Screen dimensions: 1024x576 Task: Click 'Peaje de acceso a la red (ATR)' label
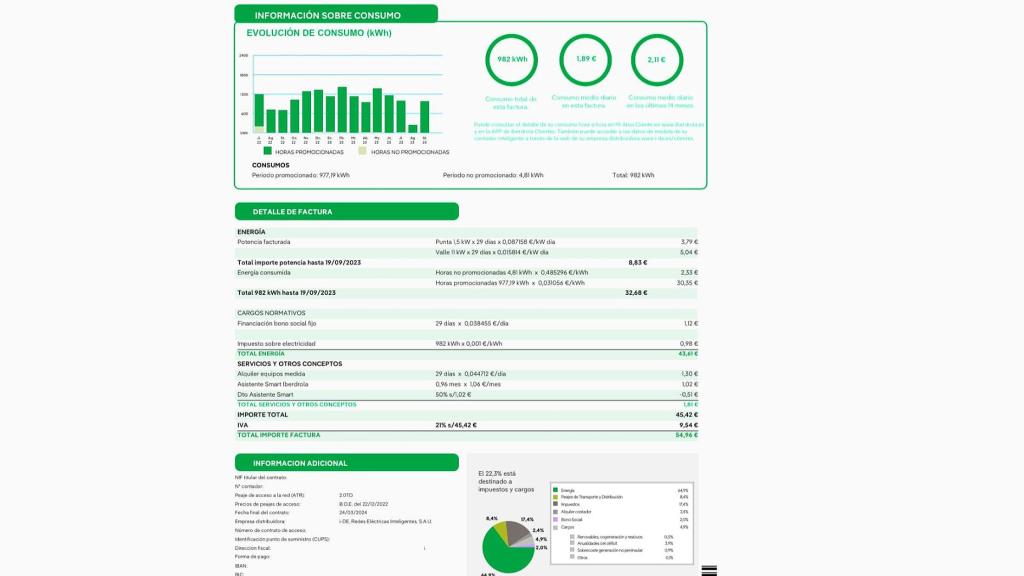coord(270,495)
